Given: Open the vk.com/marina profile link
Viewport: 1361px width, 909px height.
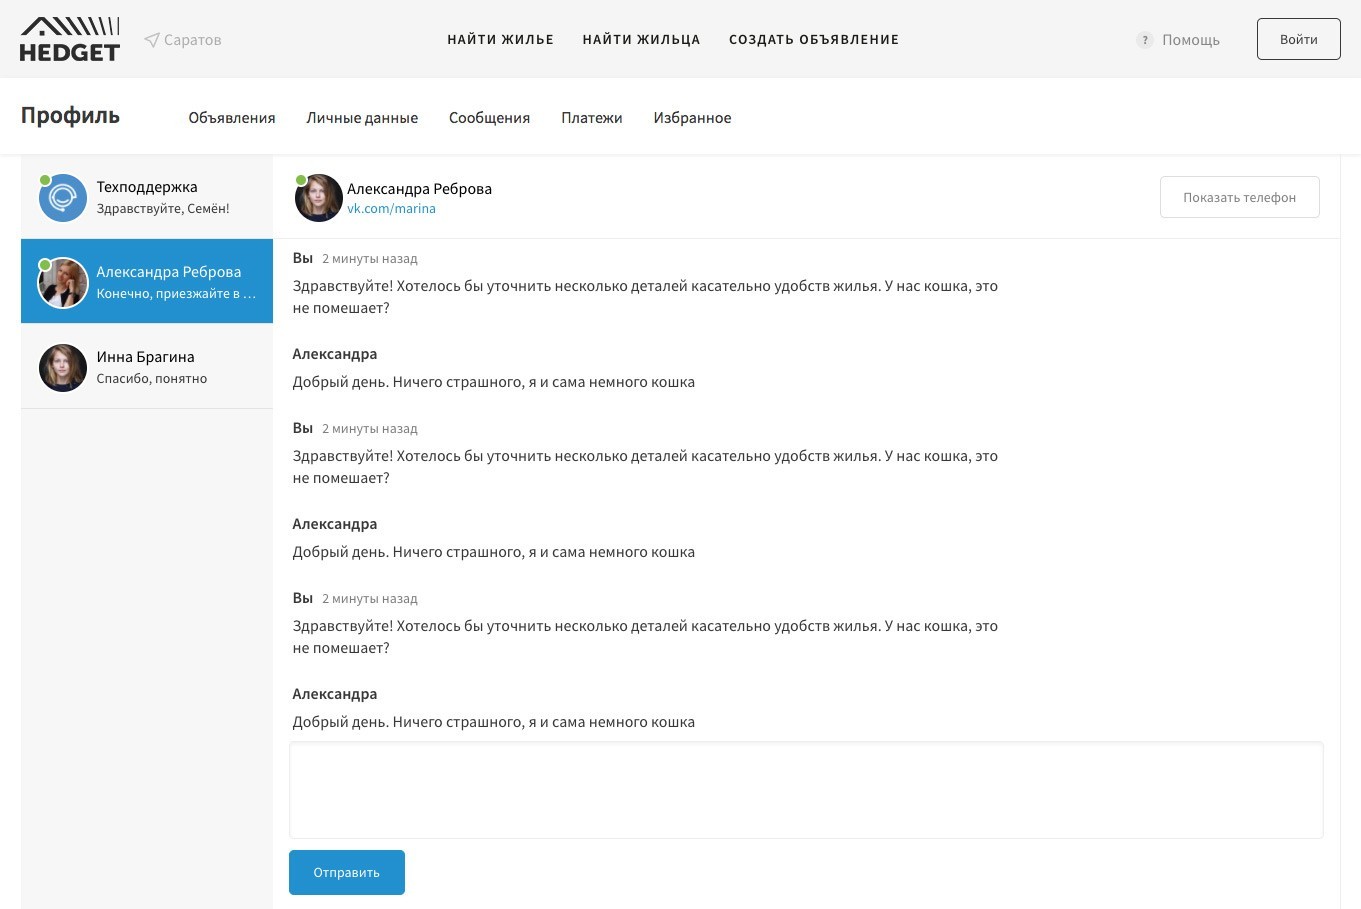Looking at the screenshot, I should point(391,209).
